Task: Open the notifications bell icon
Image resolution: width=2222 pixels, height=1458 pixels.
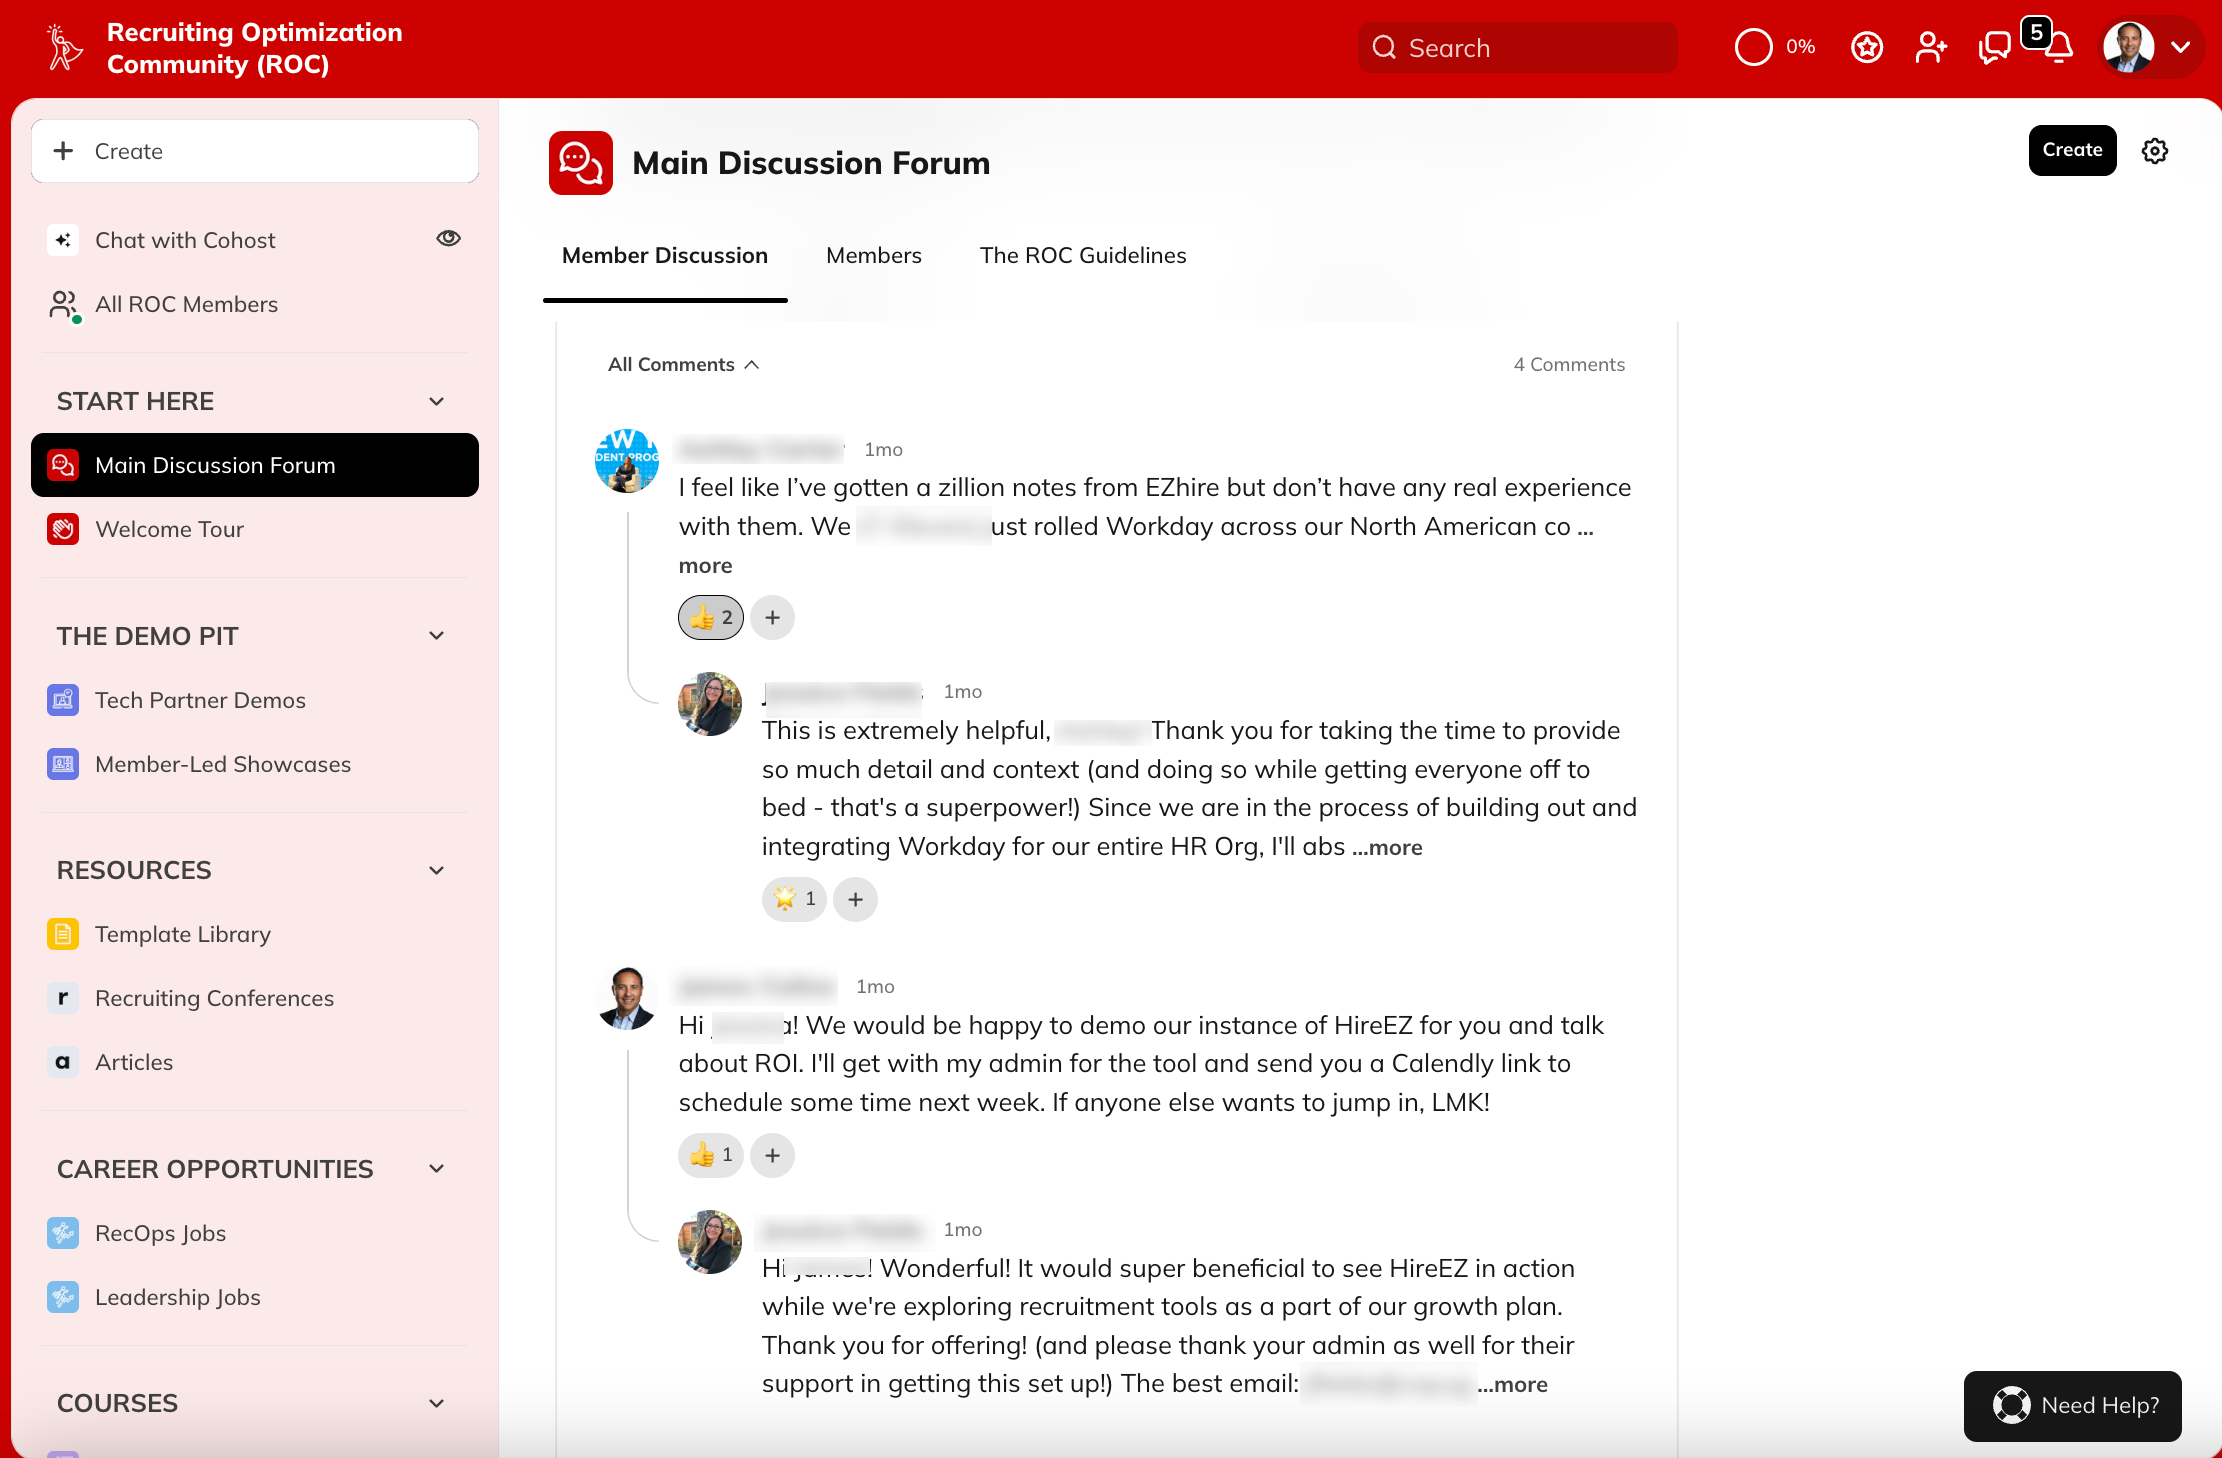Action: point(2059,48)
